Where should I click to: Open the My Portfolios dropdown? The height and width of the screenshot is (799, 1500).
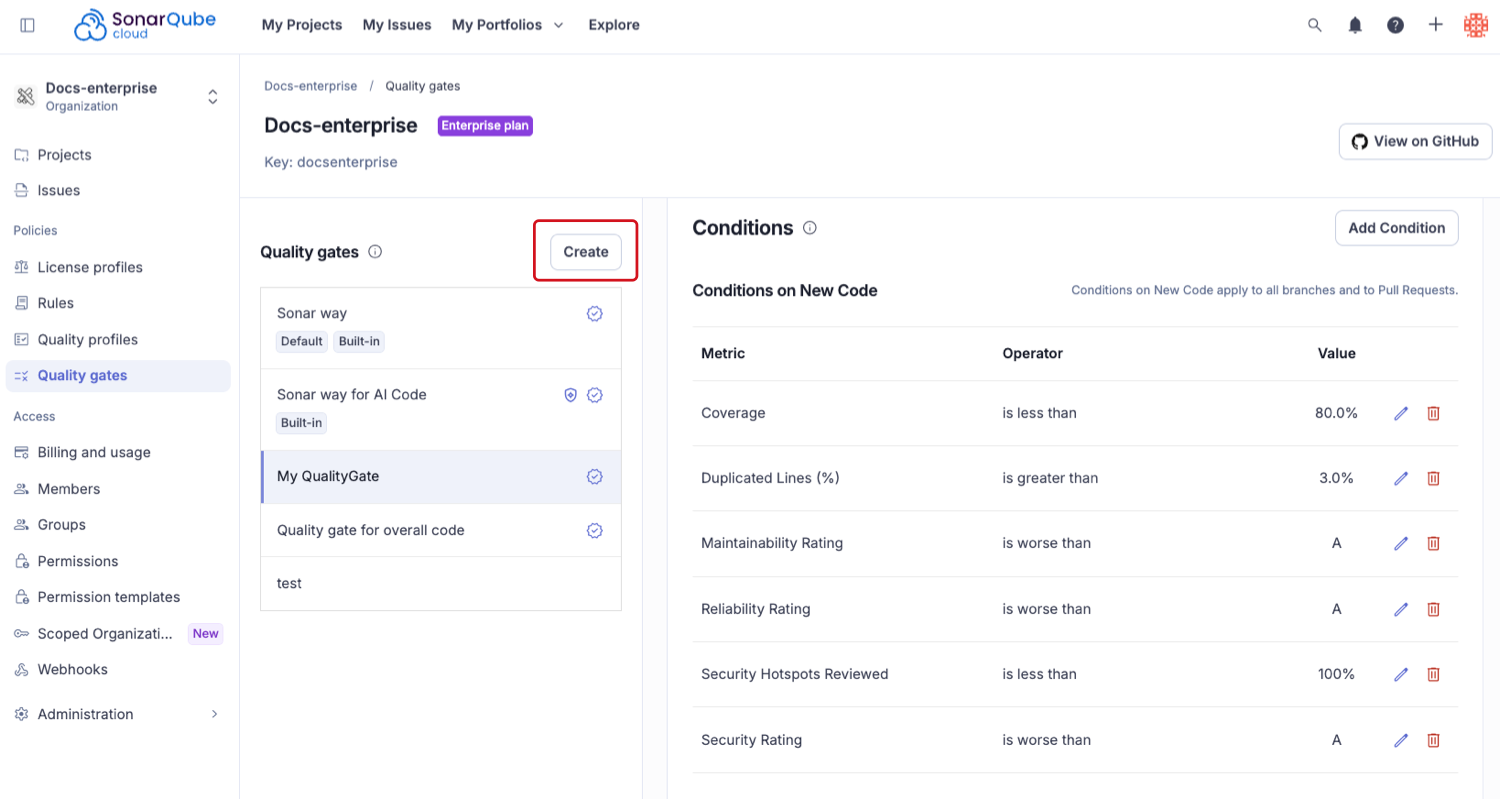508,25
